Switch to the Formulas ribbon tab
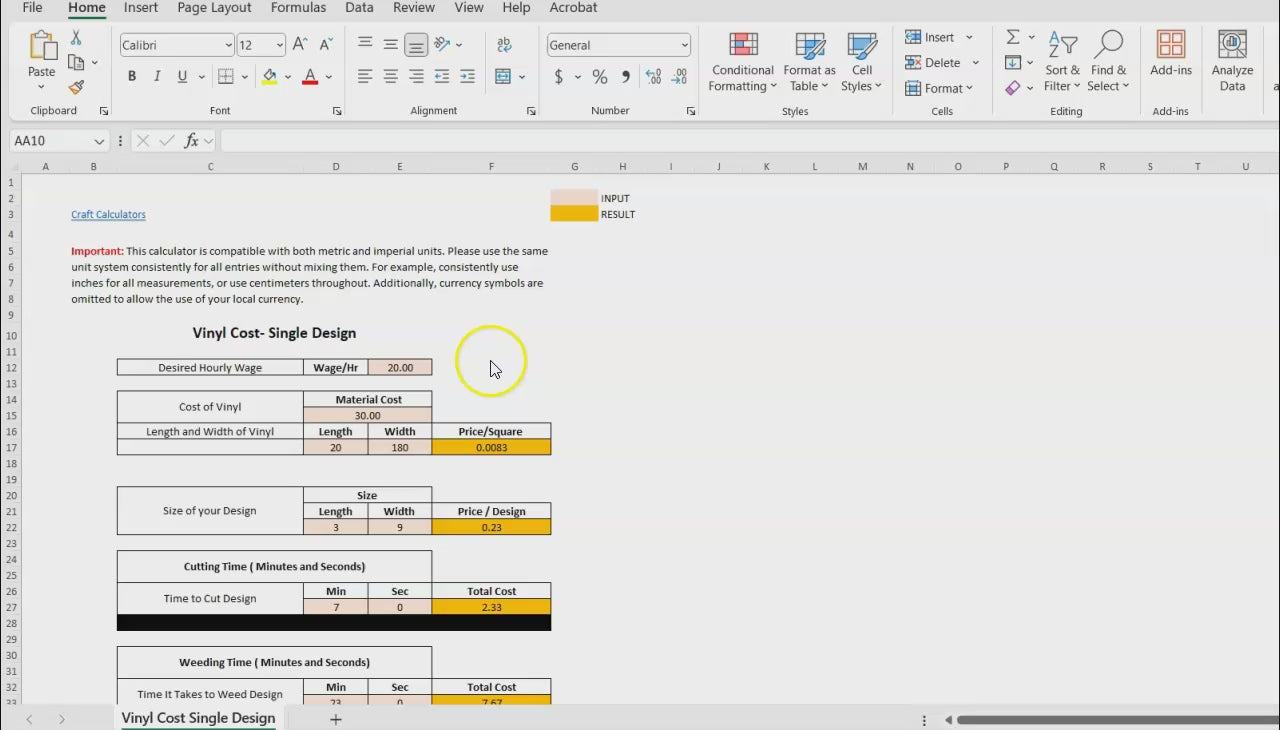The height and width of the screenshot is (730, 1280). (x=298, y=8)
